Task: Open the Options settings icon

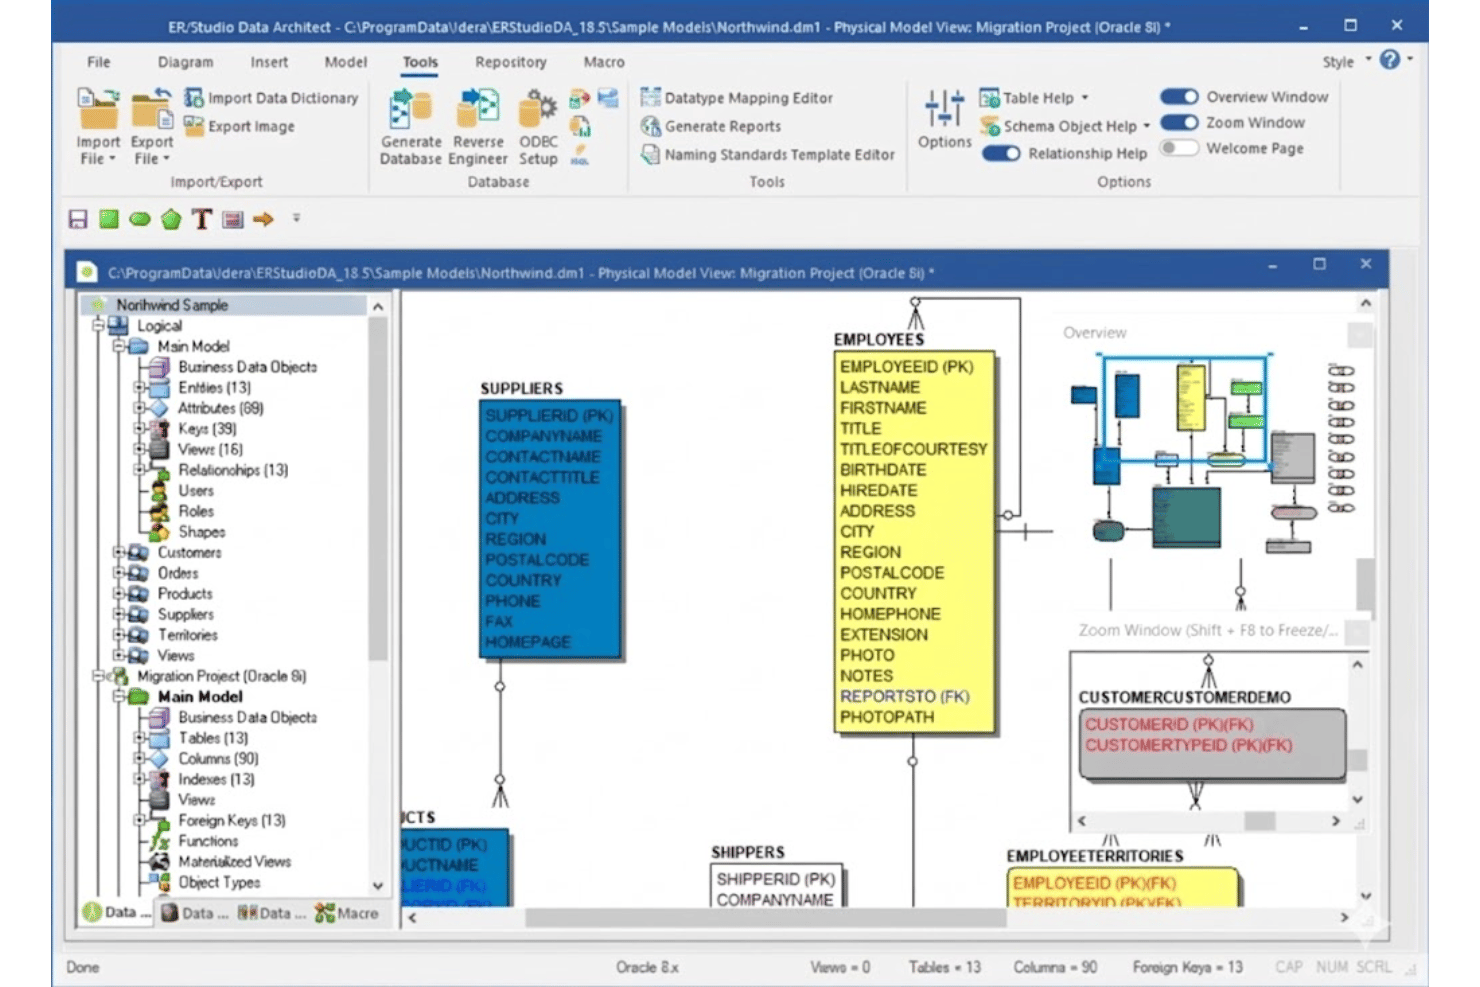Action: tap(944, 108)
